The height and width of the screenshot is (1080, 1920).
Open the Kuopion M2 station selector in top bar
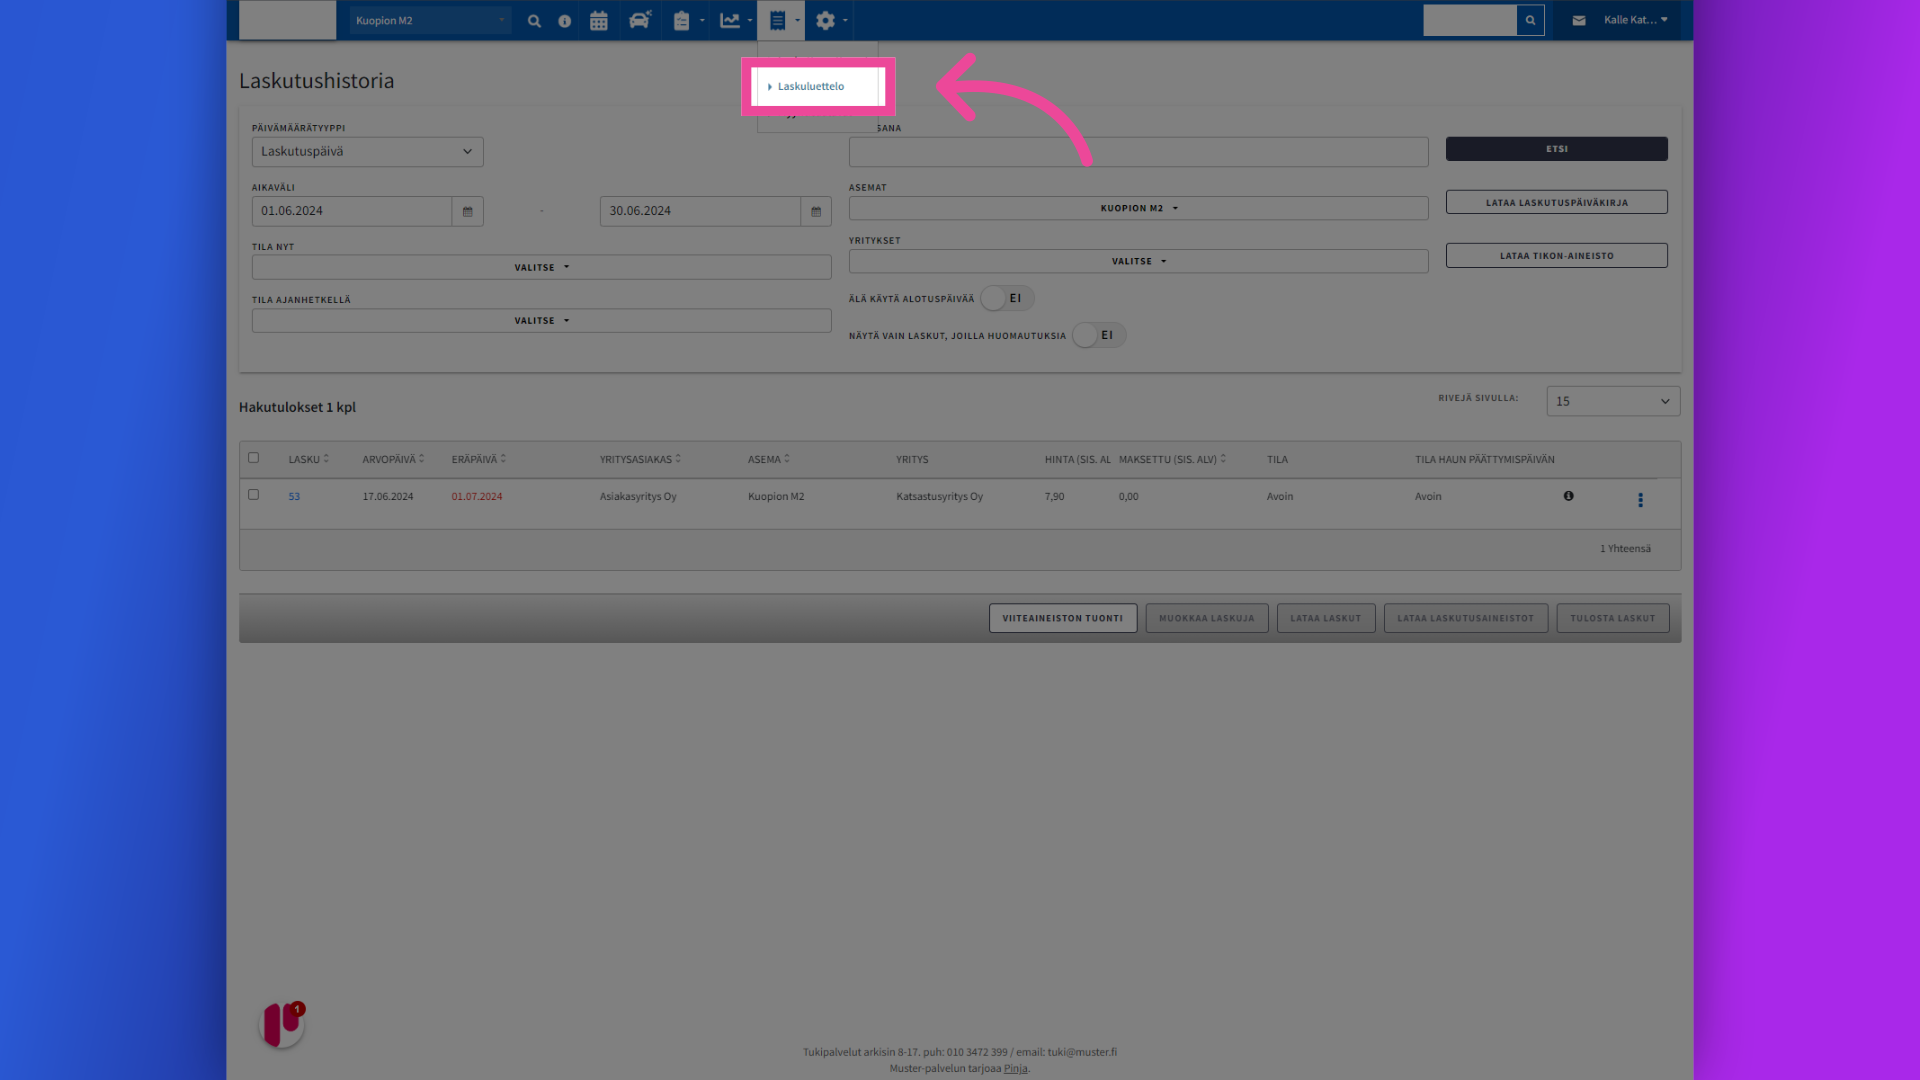point(430,21)
